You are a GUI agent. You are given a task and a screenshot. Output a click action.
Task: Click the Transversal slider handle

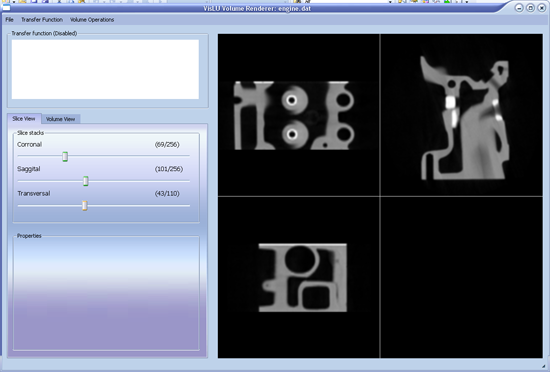point(85,205)
